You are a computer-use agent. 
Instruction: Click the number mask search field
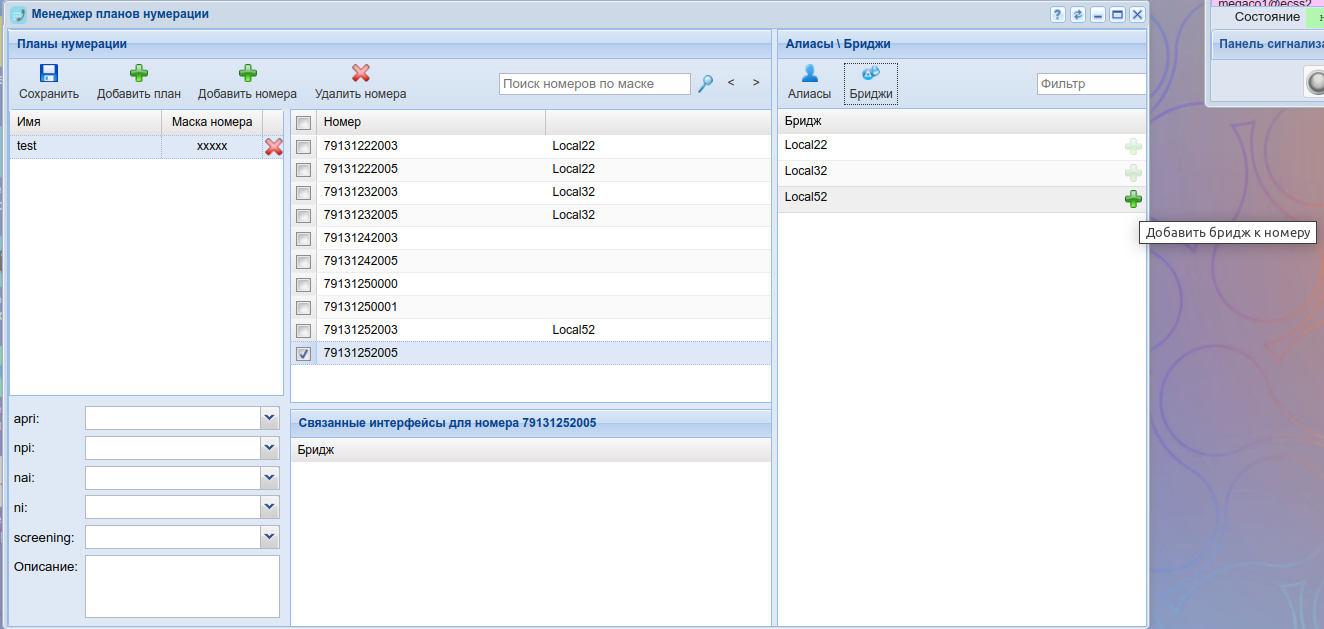coord(594,84)
